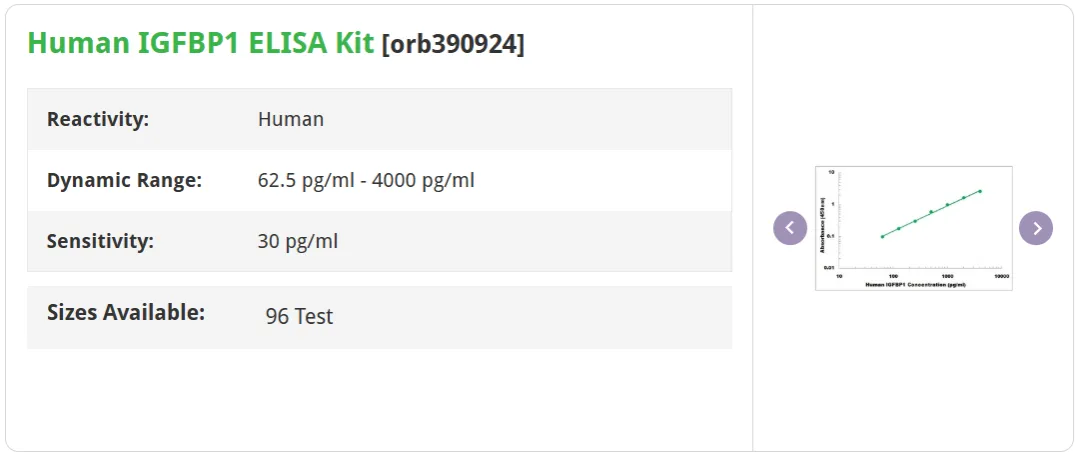Click the Sensitivity label
The height and width of the screenshot is (458, 1080).
click(x=101, y=242)
